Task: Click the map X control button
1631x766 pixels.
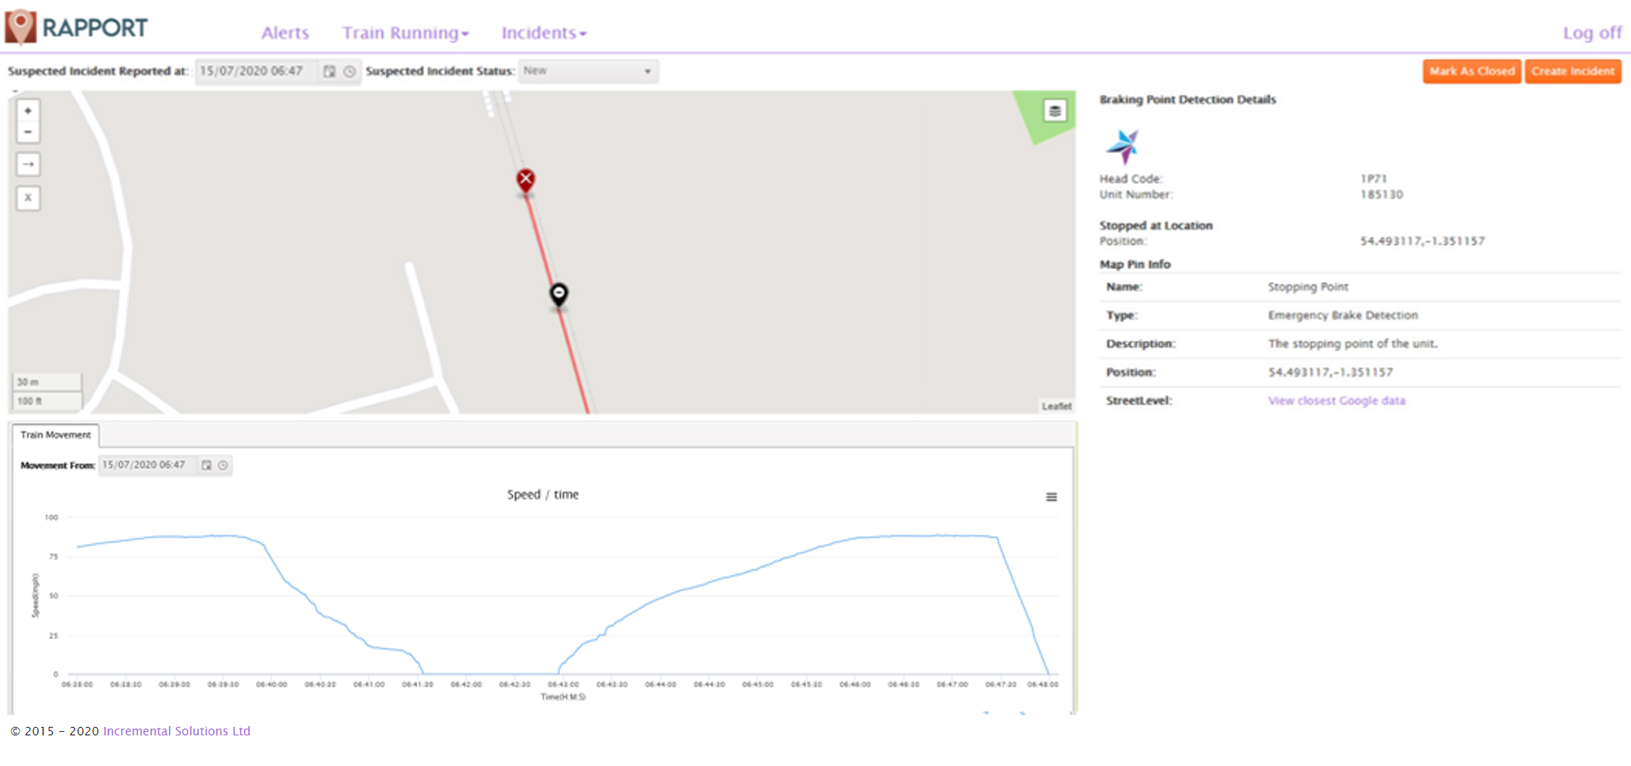Action: tap(28, 198)
